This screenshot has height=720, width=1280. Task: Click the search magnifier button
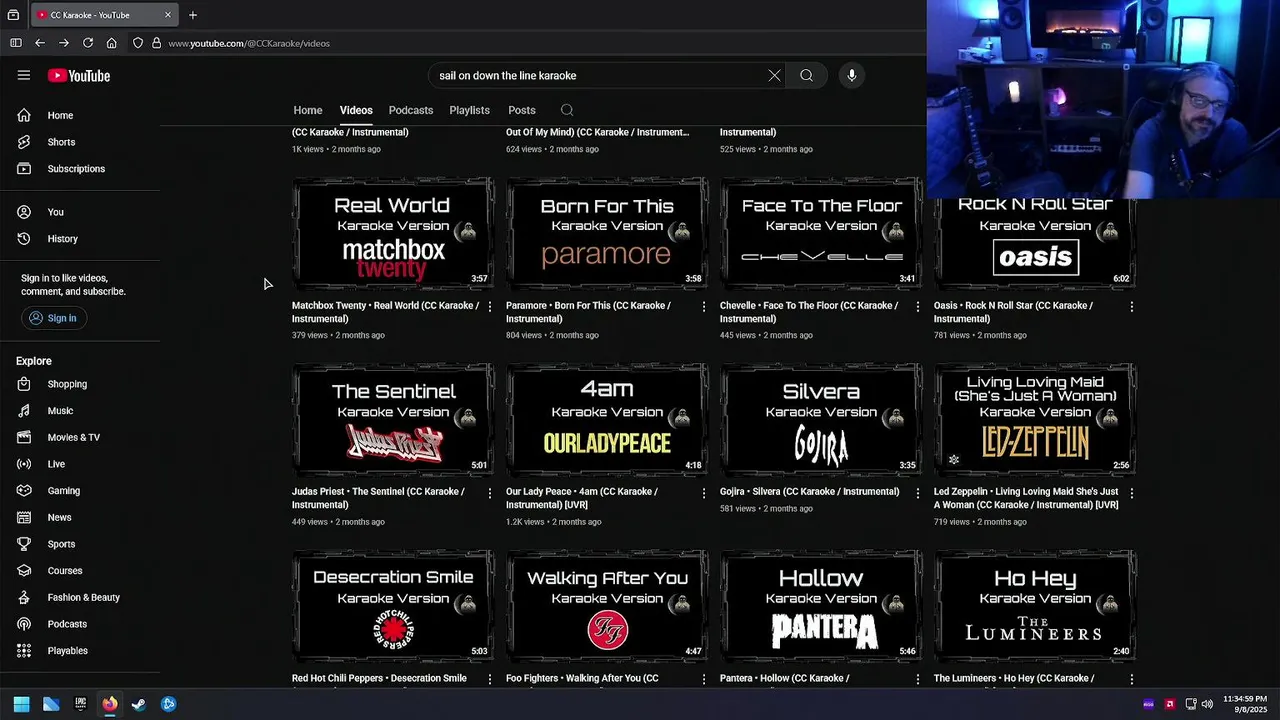click(806, 75)
